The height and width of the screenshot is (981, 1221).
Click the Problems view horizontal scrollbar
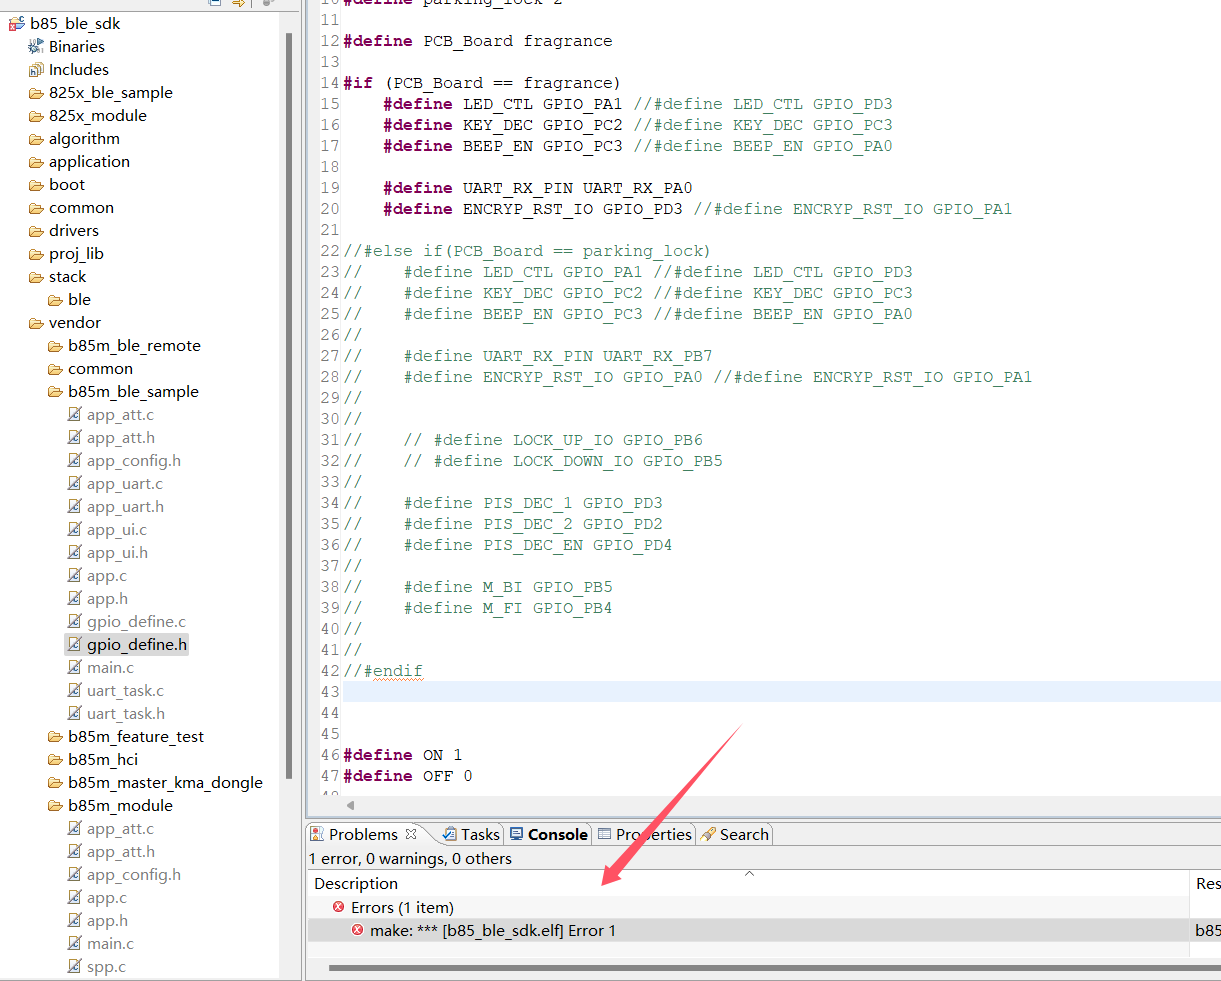(x=774, y=968)
